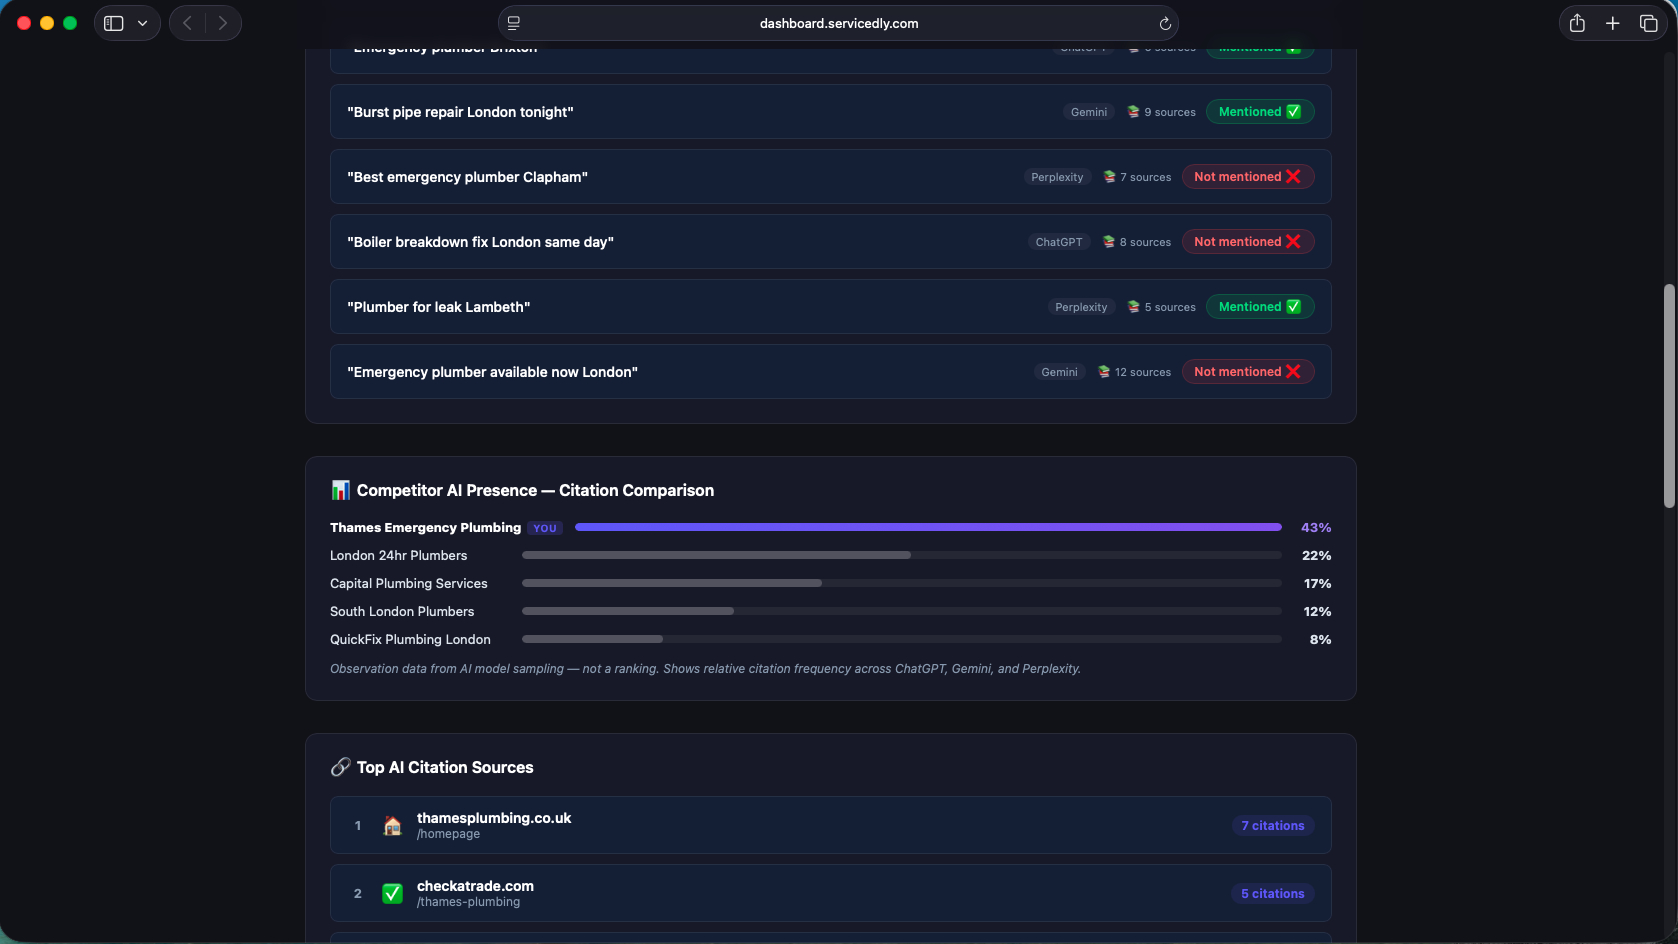Reload the page with the refresh icon
Image resolution: width=1678 pixels, height=944 pixels.
click(1164, 23)
